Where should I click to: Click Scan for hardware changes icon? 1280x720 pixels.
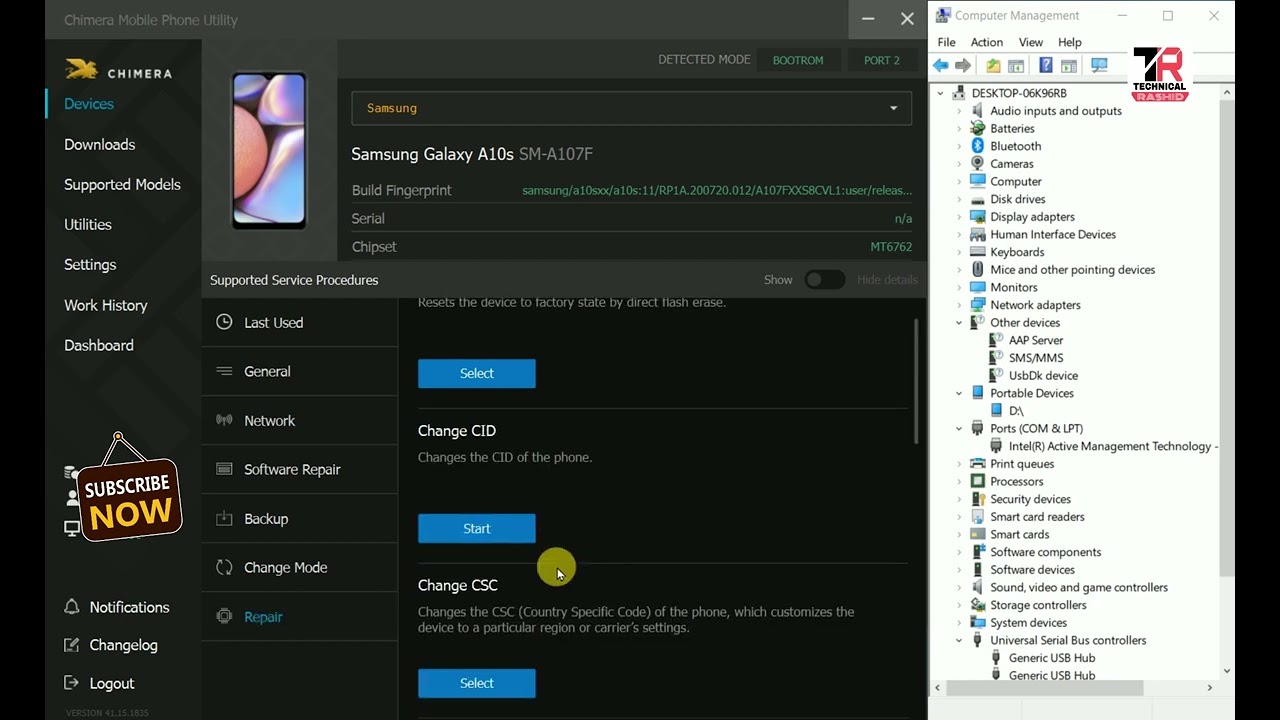coord(1099,66)
